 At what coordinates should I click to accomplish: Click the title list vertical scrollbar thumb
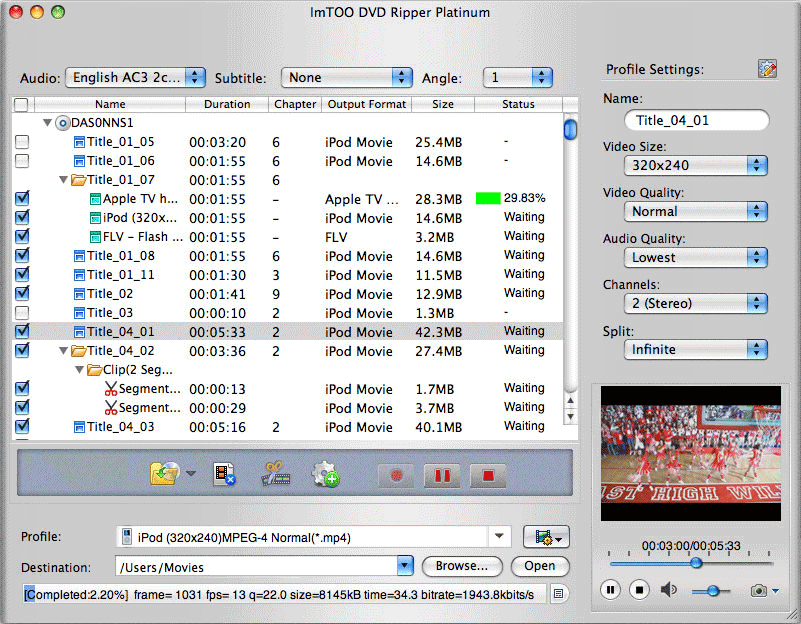[570, 128]
